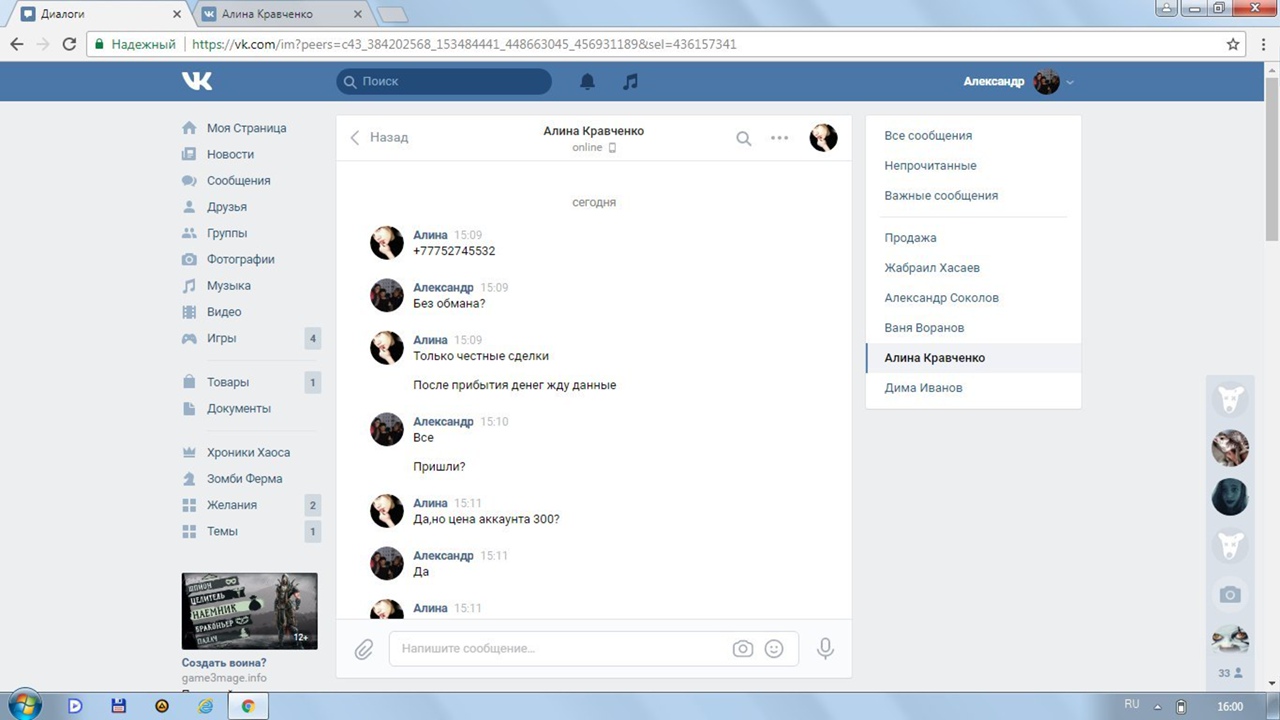
Task: Open the three dots conversation actions menu
Action: click(x=779, y=138)
